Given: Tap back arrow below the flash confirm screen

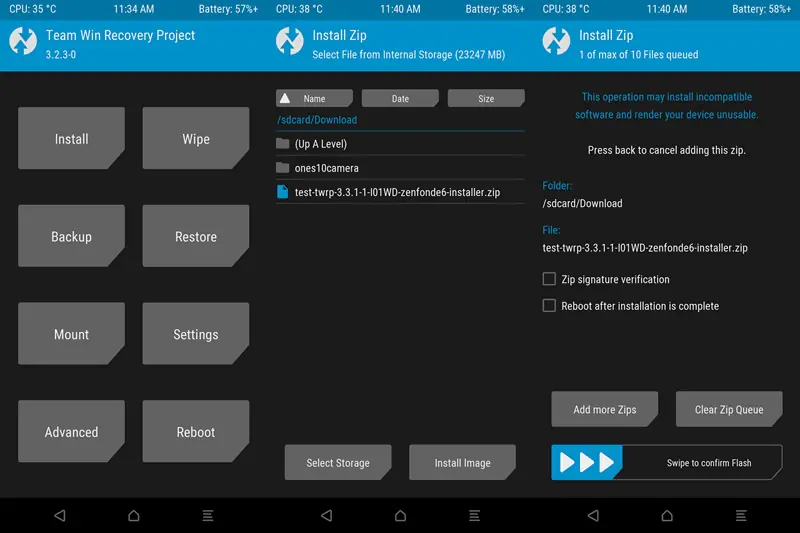Looking at the screenshot, I should click(x=593, y=516).
